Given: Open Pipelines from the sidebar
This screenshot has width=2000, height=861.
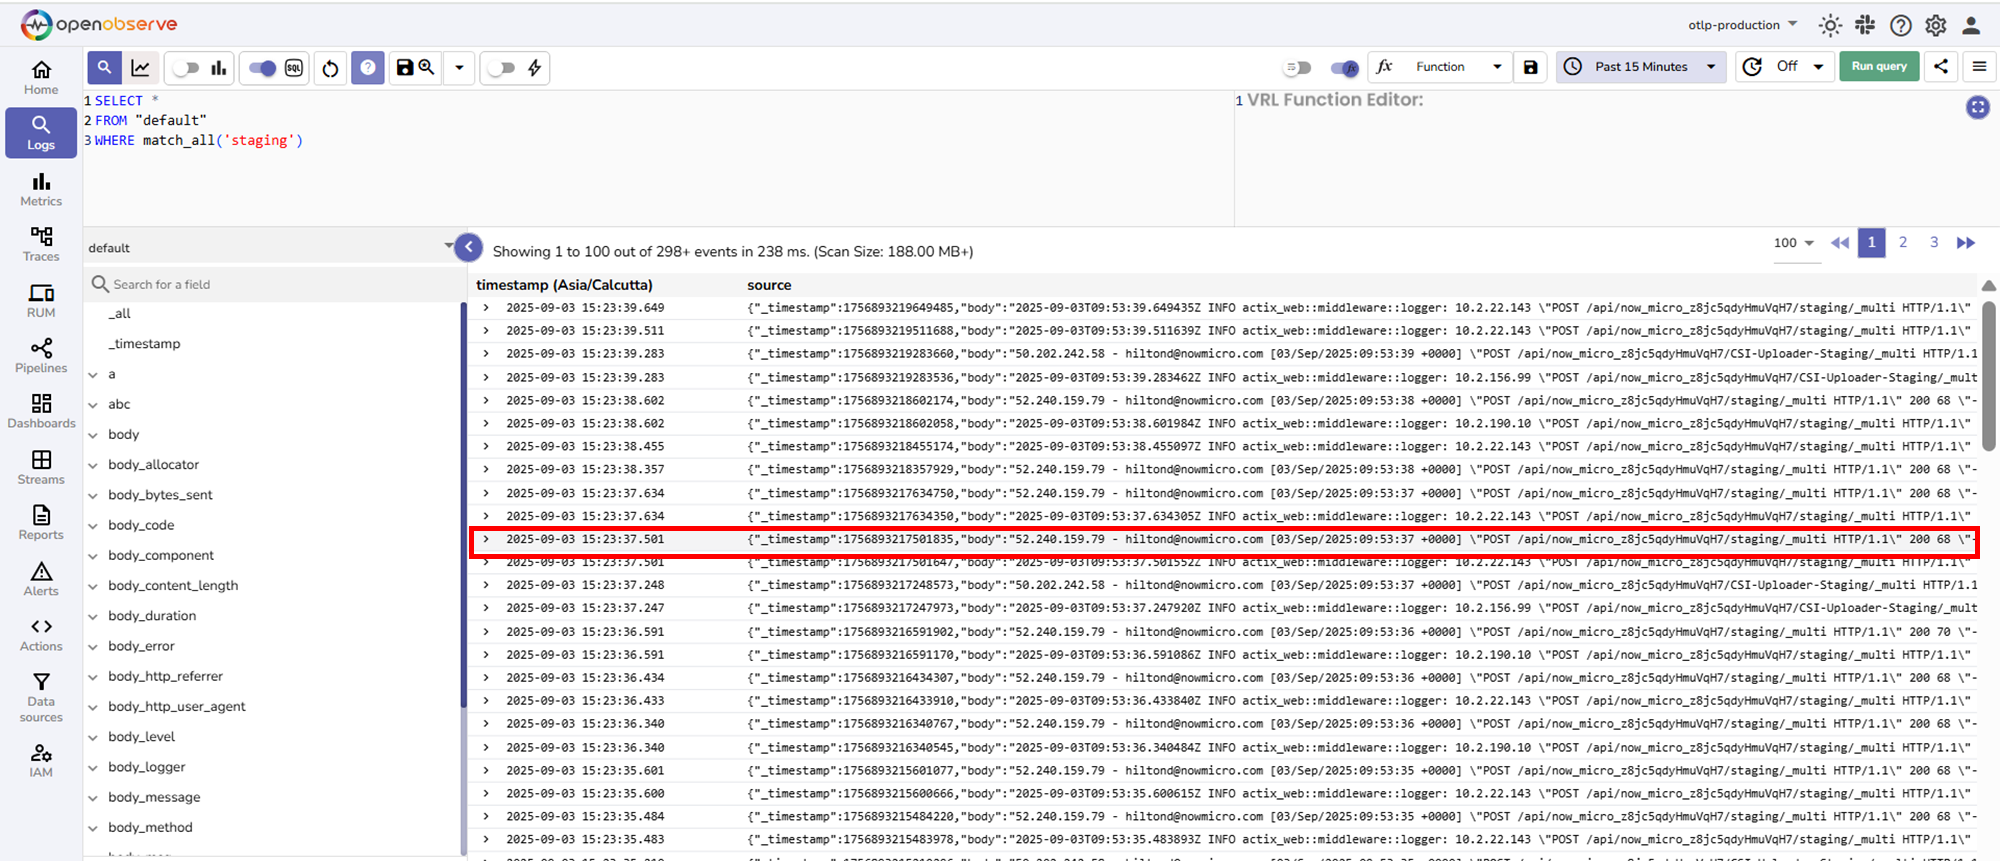Looking at the screenshot, I should tap(41, 355).
